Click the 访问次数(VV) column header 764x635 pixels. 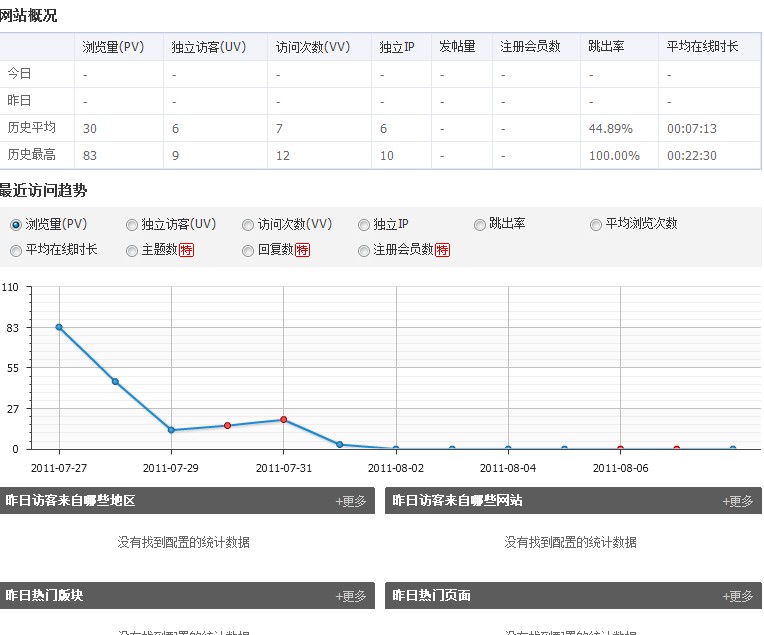click(x=313, y=47)
